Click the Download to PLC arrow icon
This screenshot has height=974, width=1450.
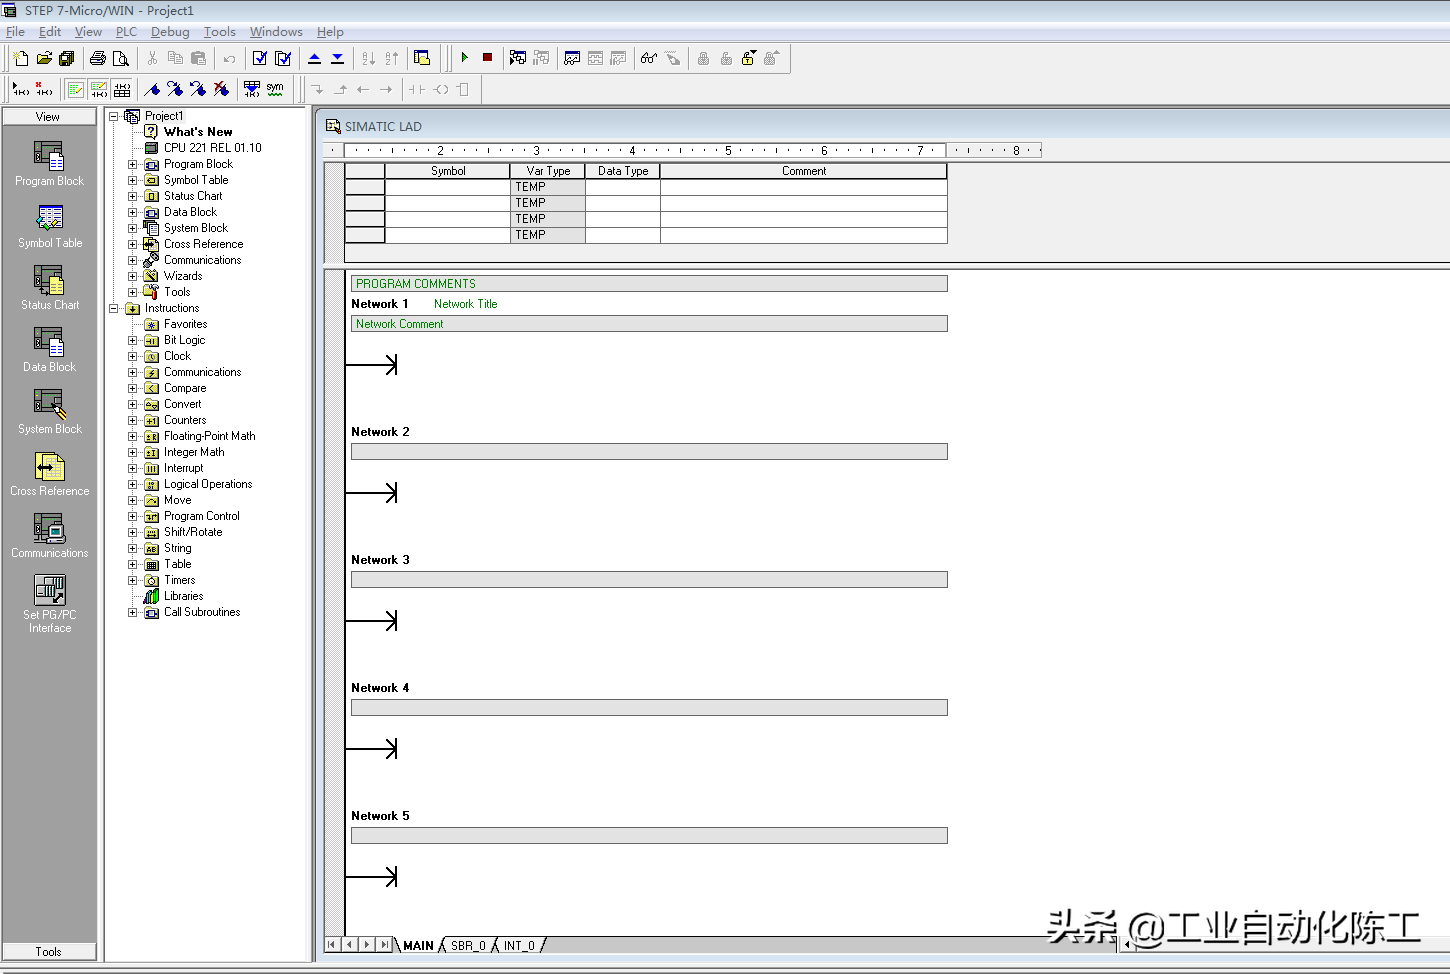pyautogui.click(x=337, y=58)
